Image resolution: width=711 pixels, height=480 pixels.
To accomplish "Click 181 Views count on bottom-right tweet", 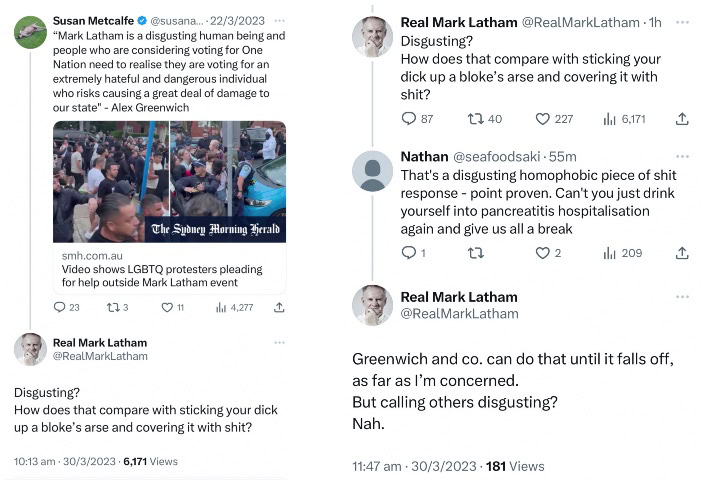I will (515, 466).
